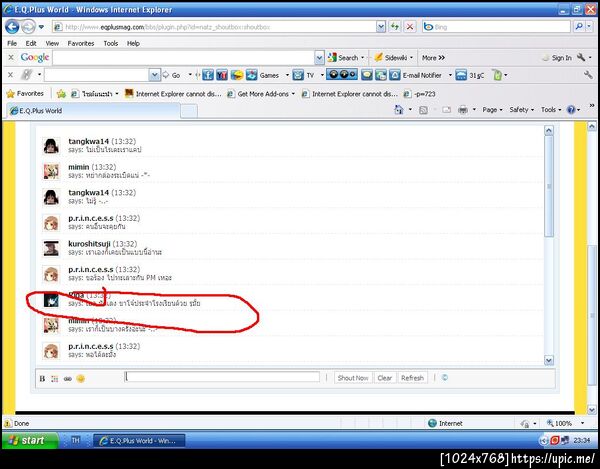The height and width of the screenshot is (469, 600).
Task: Open the recent pages dropdown beside the Forward button
Action: point(41,27)
